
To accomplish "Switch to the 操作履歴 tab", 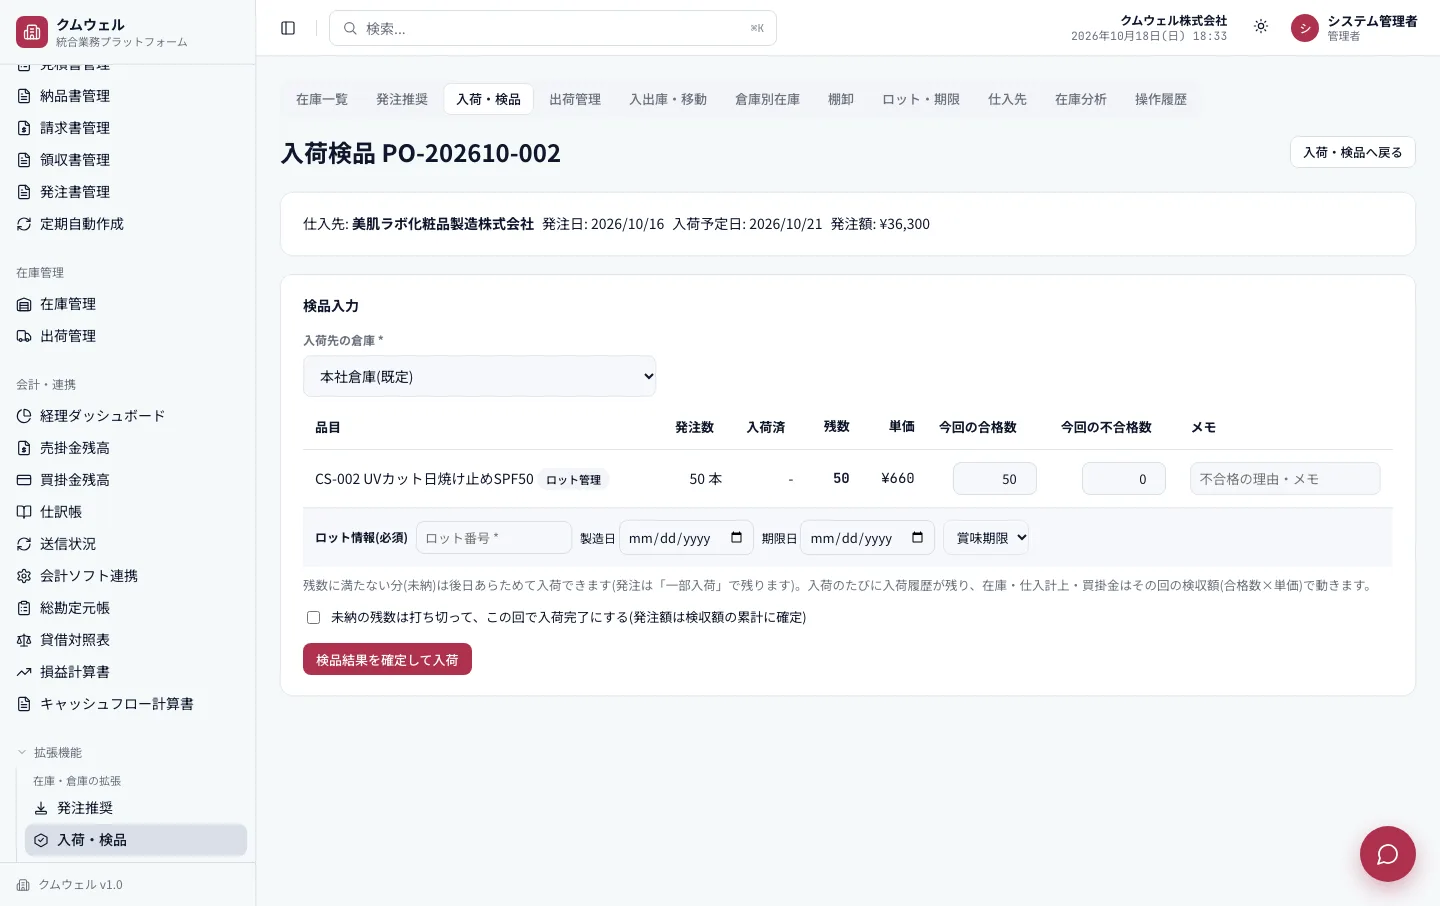I will pyautogui.click(x=1161, y=99).
